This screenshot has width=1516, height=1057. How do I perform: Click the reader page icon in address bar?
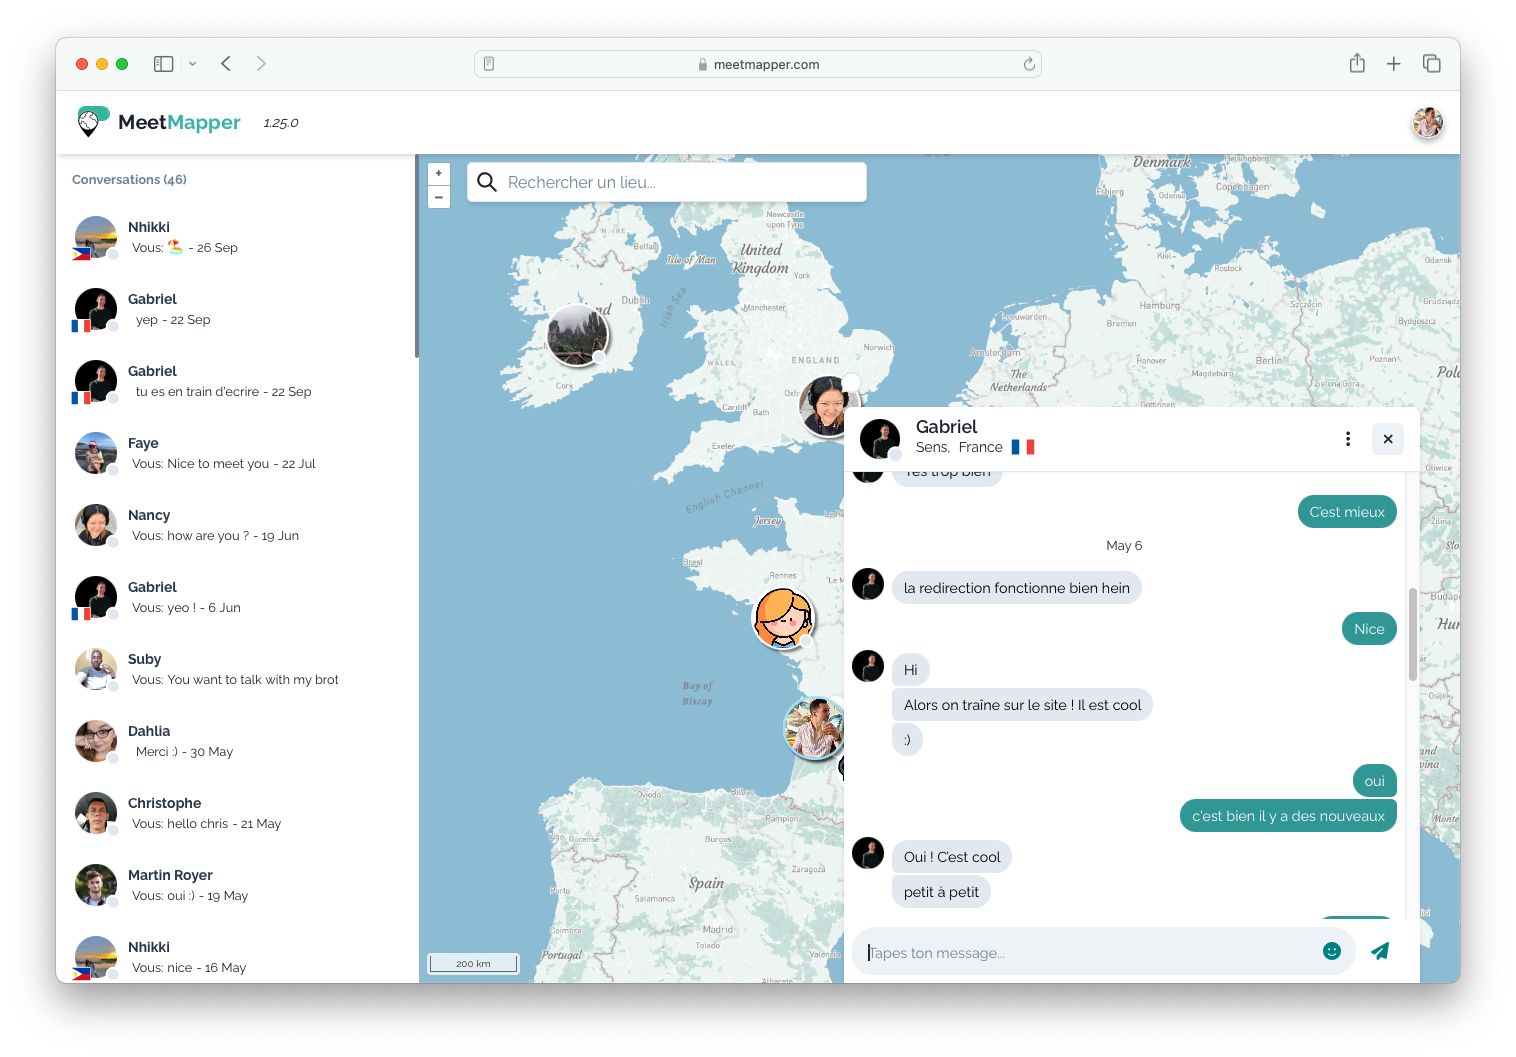point(489,64)
